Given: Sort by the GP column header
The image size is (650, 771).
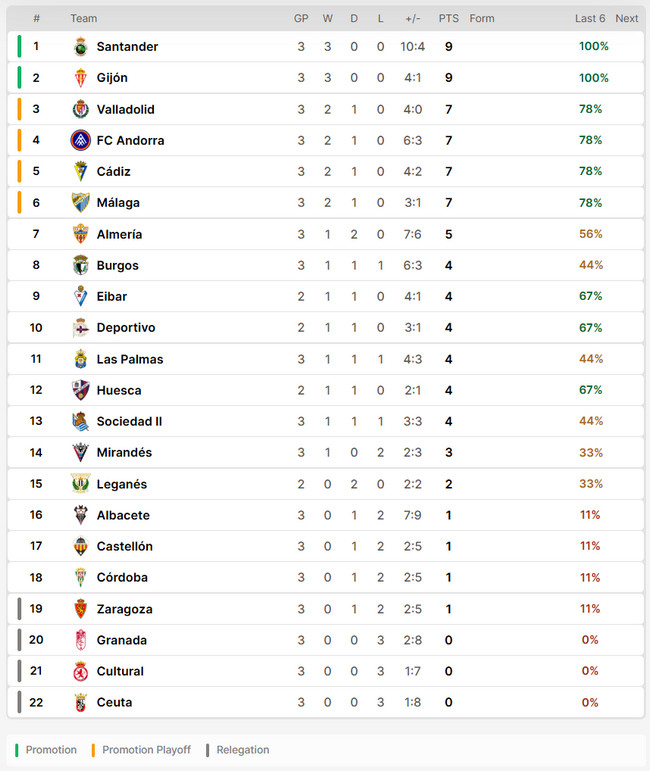Looking at the screenshot, I should 301,19.
